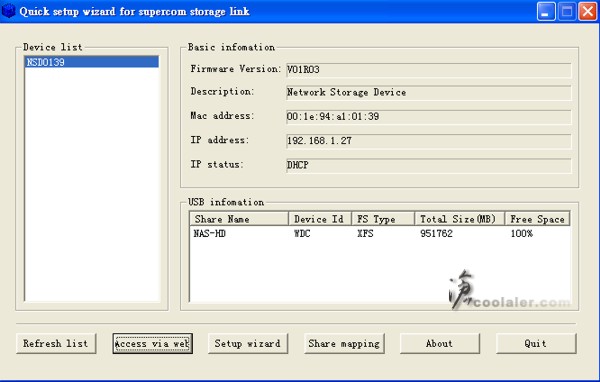
Task: Click the Mac address field
Action: coord(429,117)
